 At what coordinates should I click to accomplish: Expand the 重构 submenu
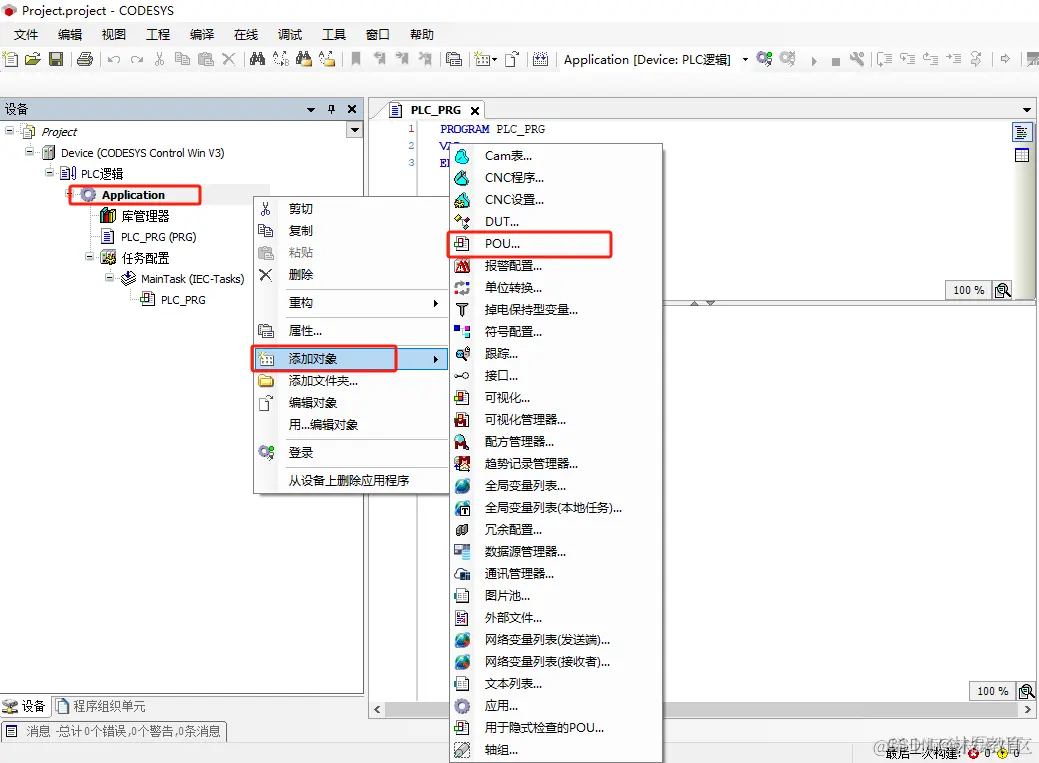point(351,303)
